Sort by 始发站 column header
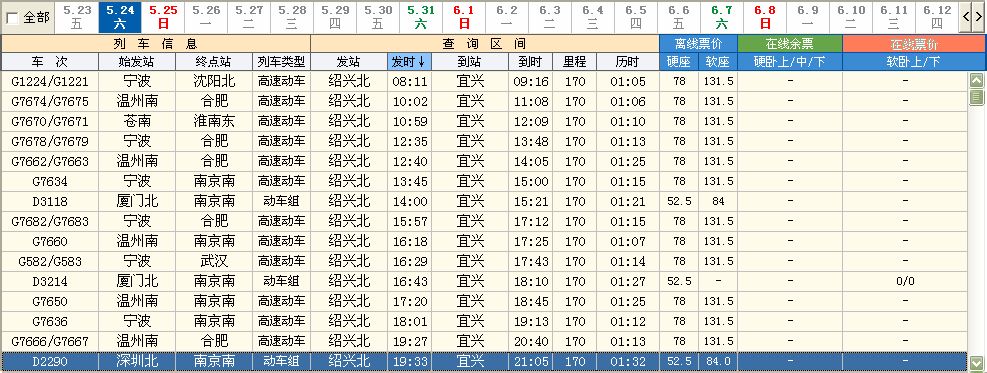 pyautogui.click(x=137, y=62)
